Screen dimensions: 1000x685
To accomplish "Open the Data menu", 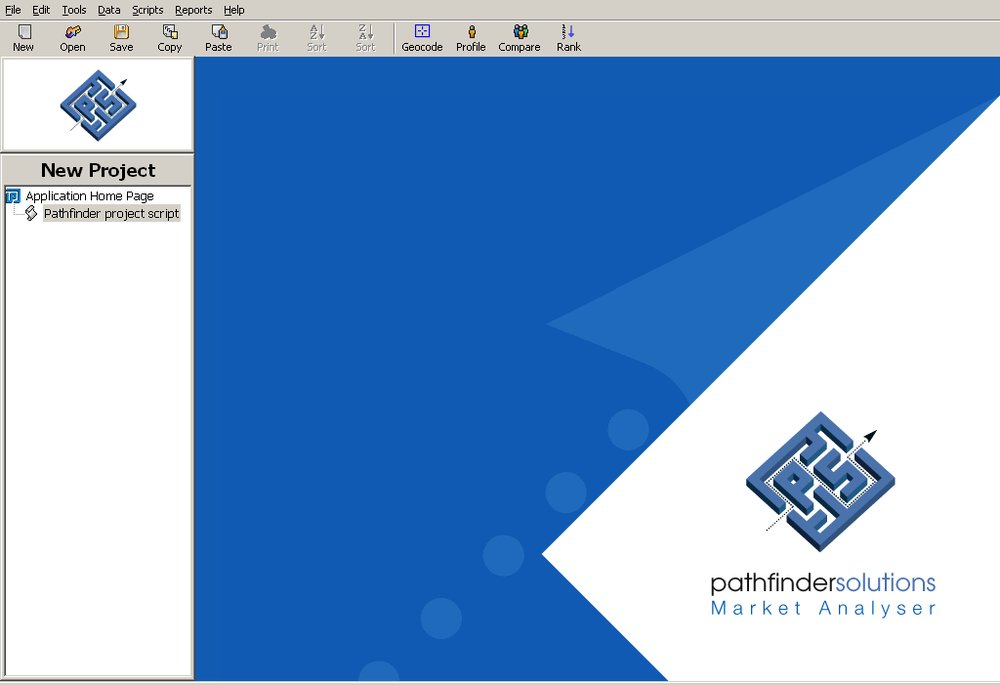I will point(109,10).
